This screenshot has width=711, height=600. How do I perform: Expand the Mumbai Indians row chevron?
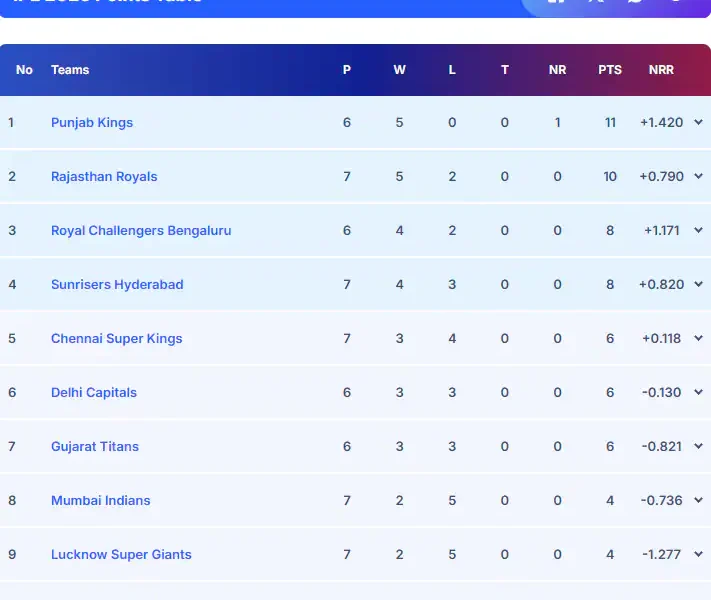tap(698, 500)
